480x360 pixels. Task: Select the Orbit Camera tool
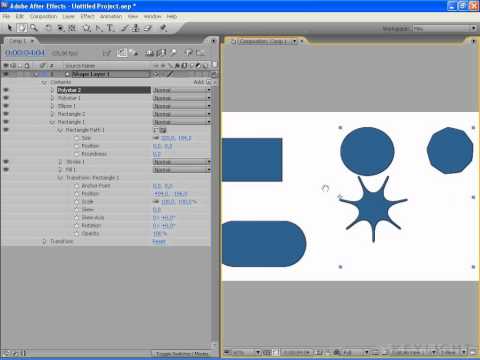60,28
